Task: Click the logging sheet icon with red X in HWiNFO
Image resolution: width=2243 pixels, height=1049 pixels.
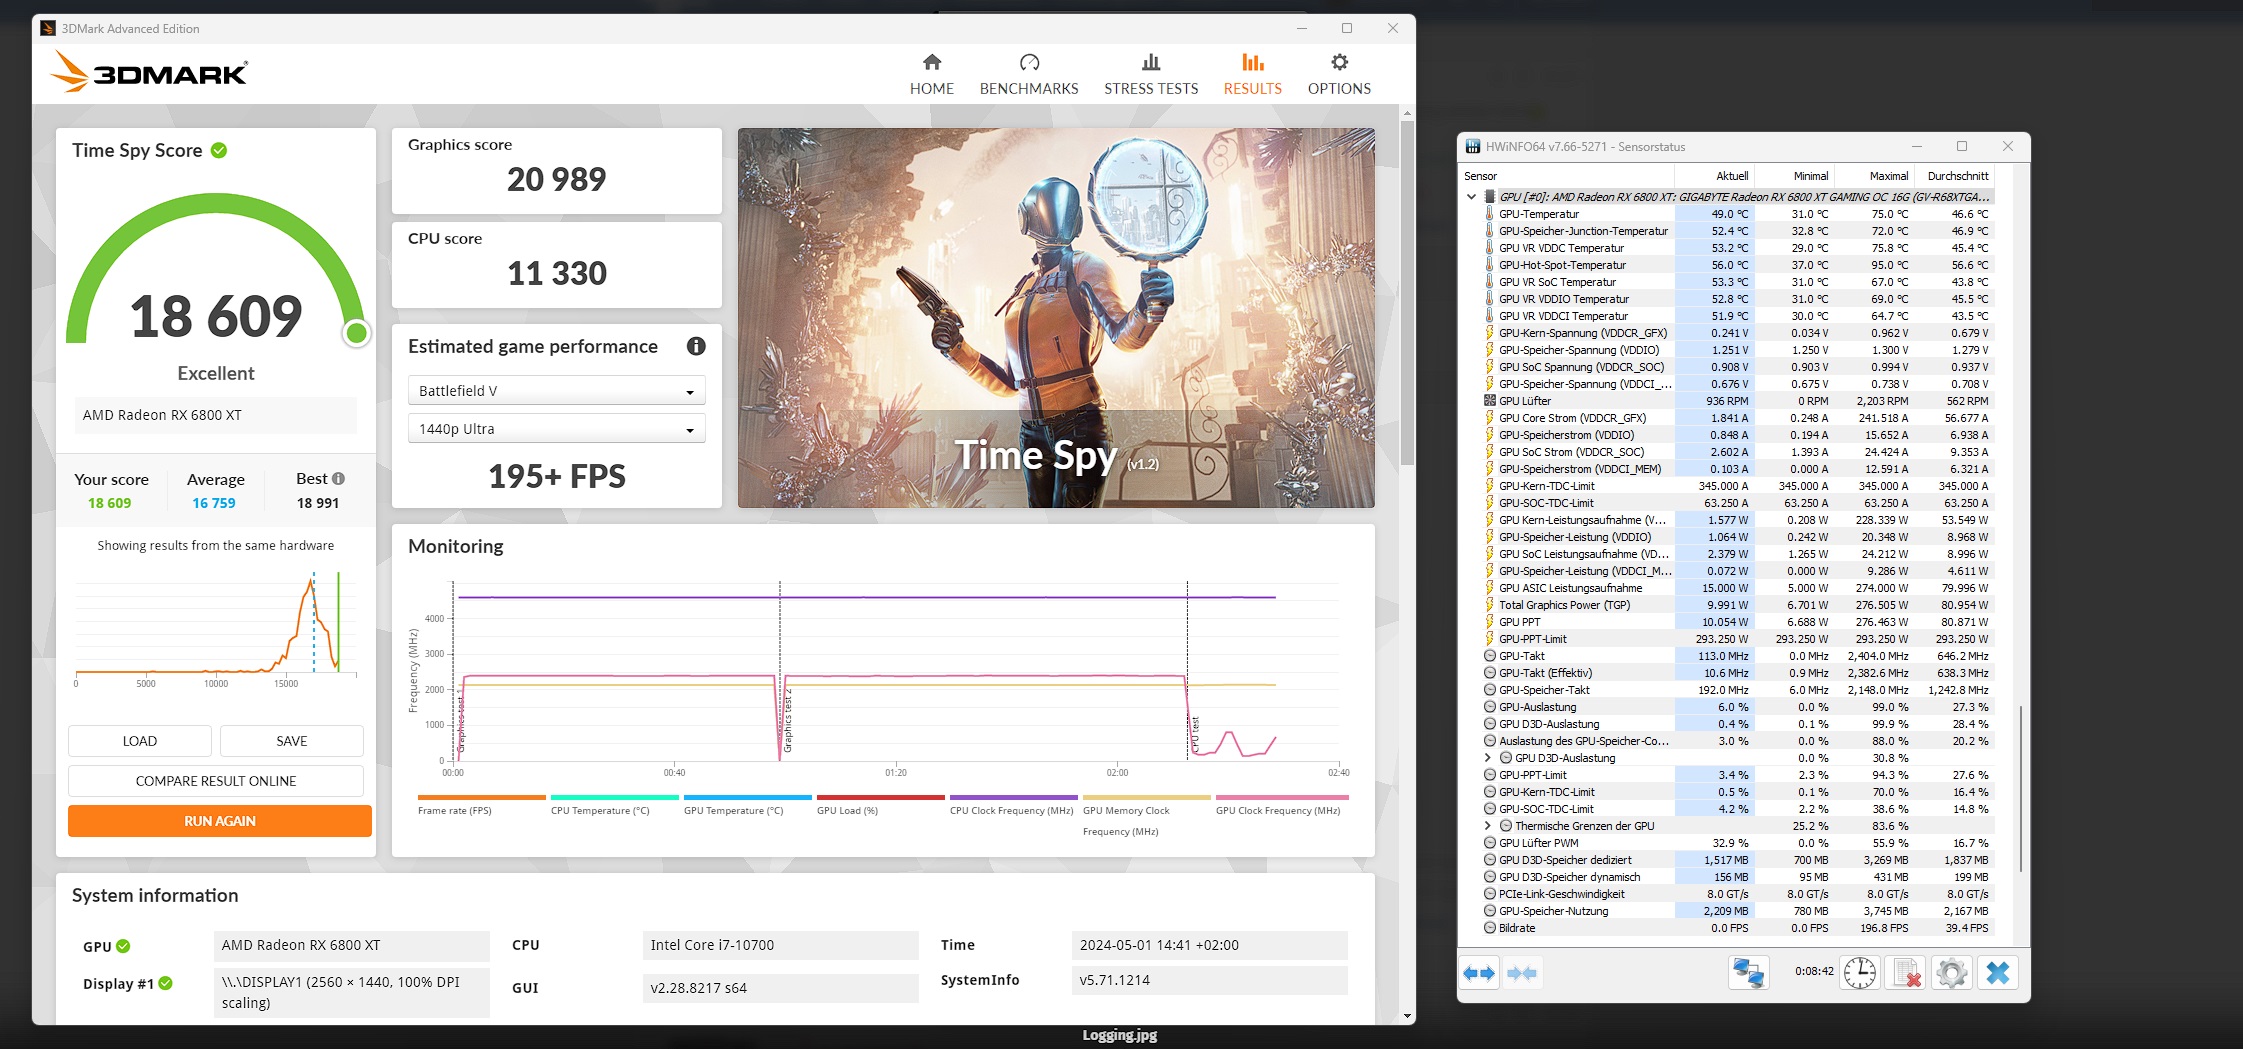Action: coord(1905,973)
